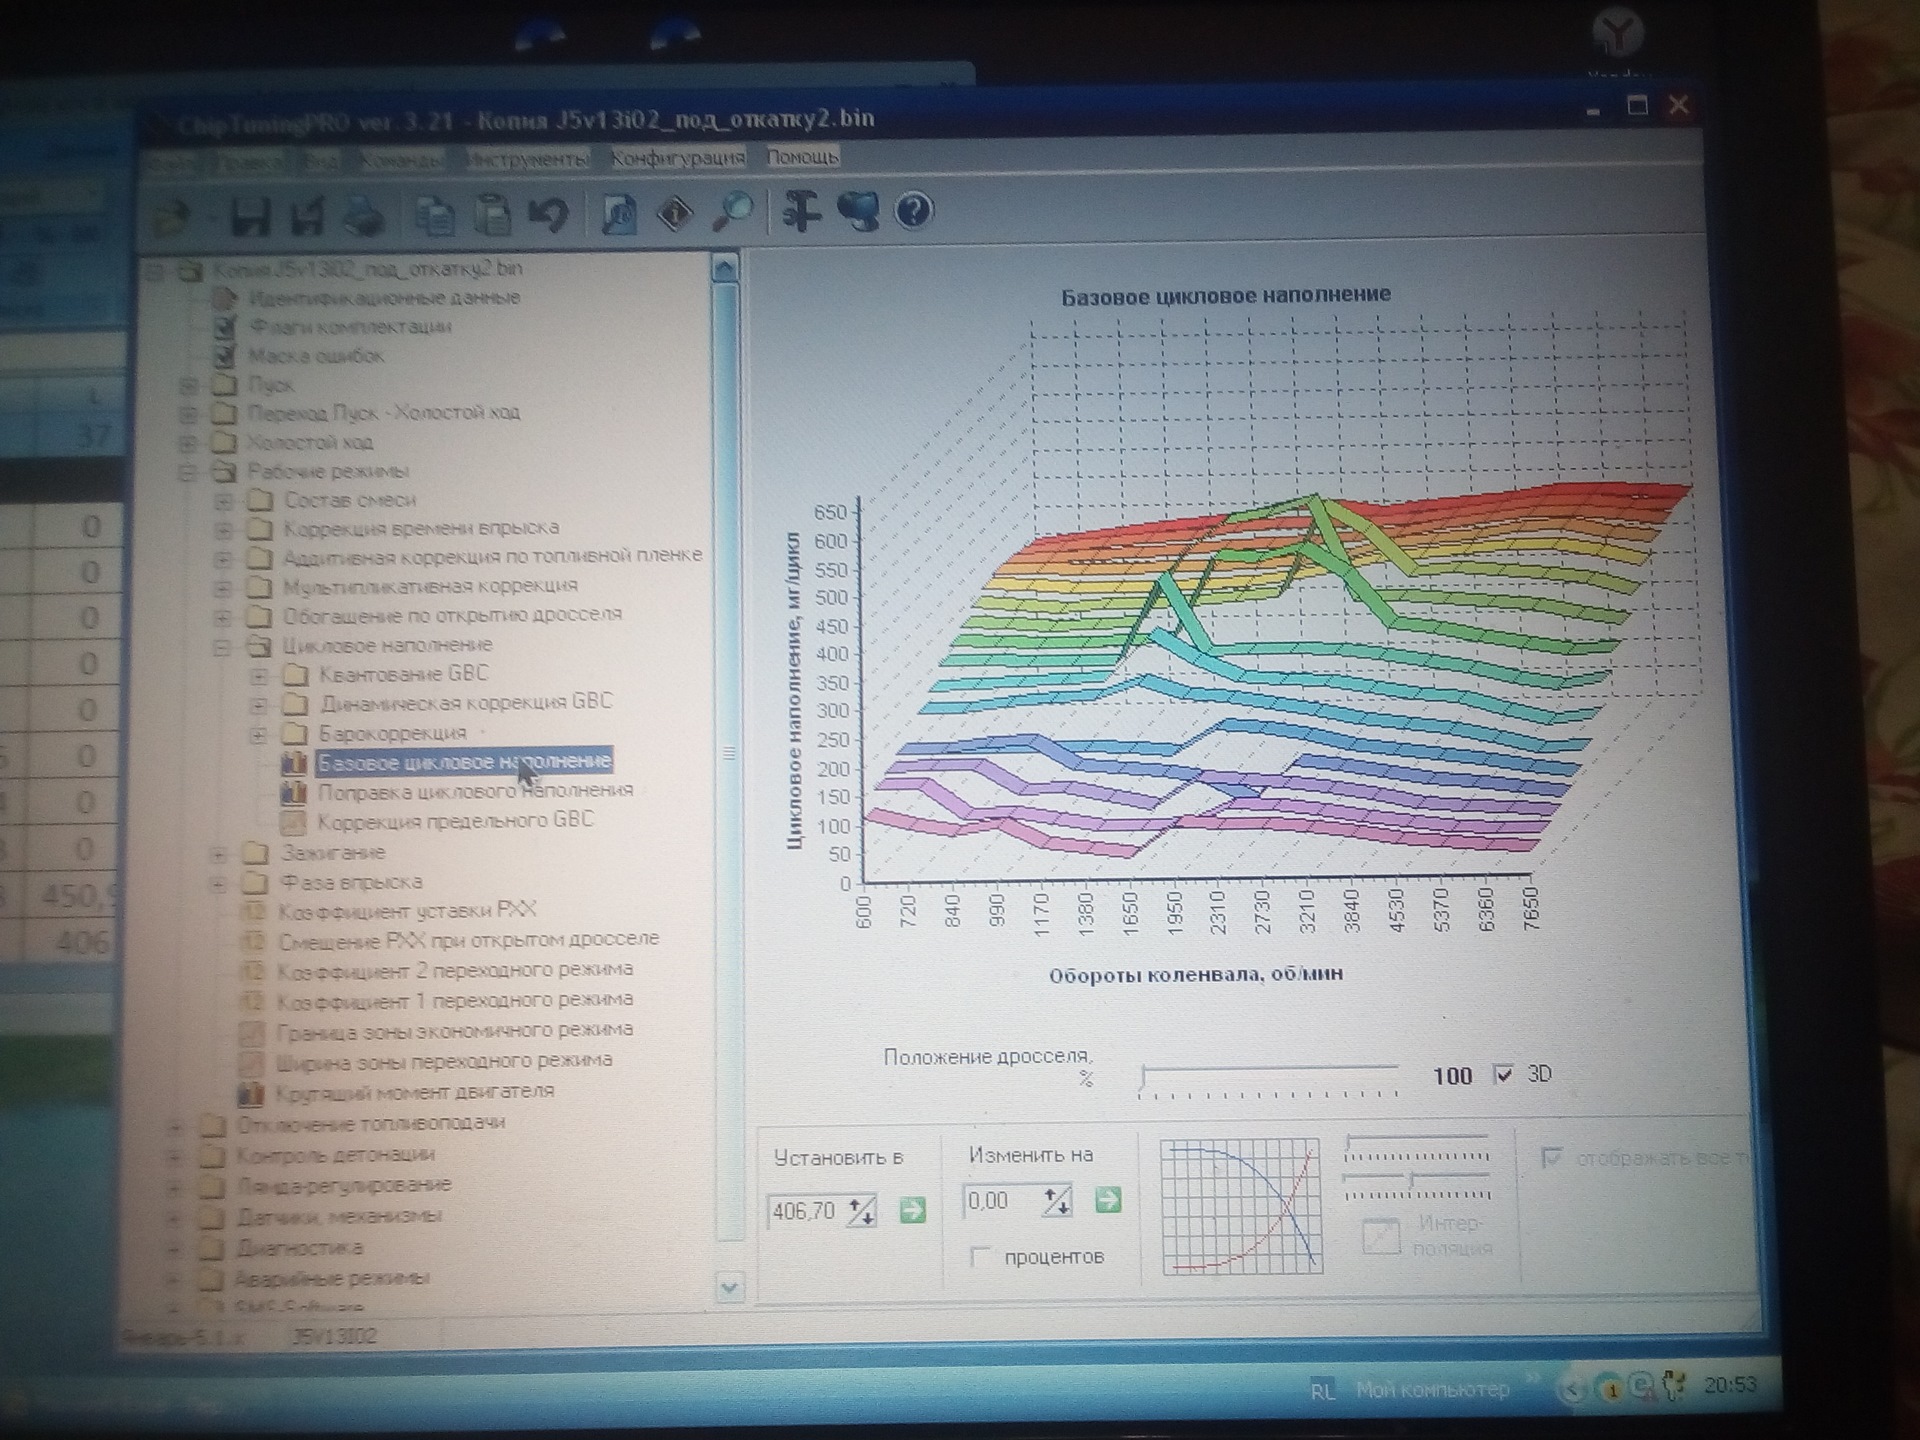Viewport: 1920px width, 1440px height.
Task: Expand the Зажигание tree folder
Action: (x=219, y=854)
